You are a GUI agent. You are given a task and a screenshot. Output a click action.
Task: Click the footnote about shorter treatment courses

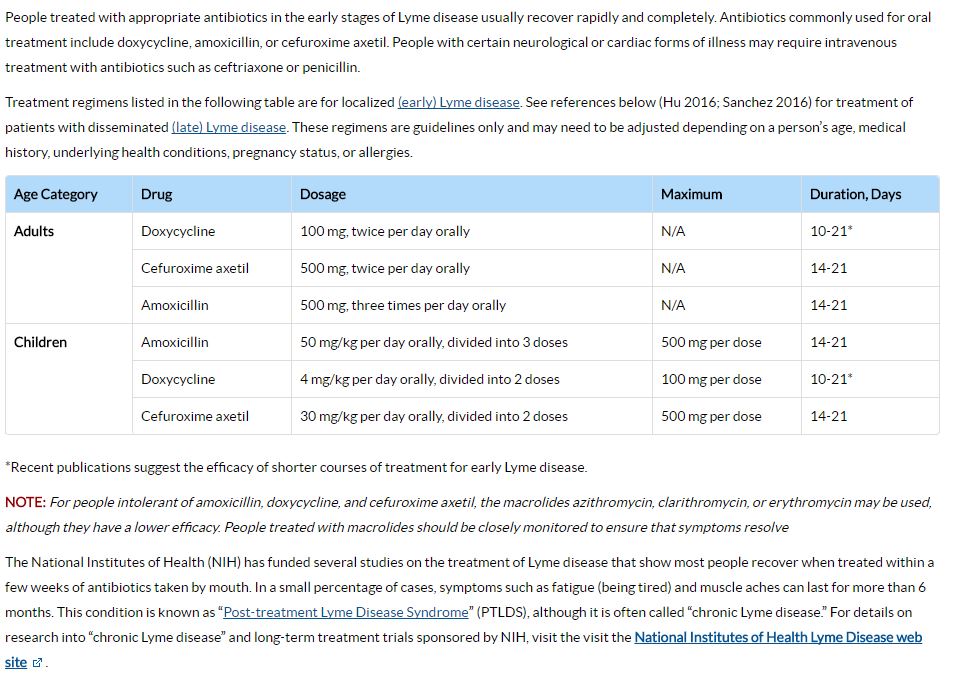[296, 467]
